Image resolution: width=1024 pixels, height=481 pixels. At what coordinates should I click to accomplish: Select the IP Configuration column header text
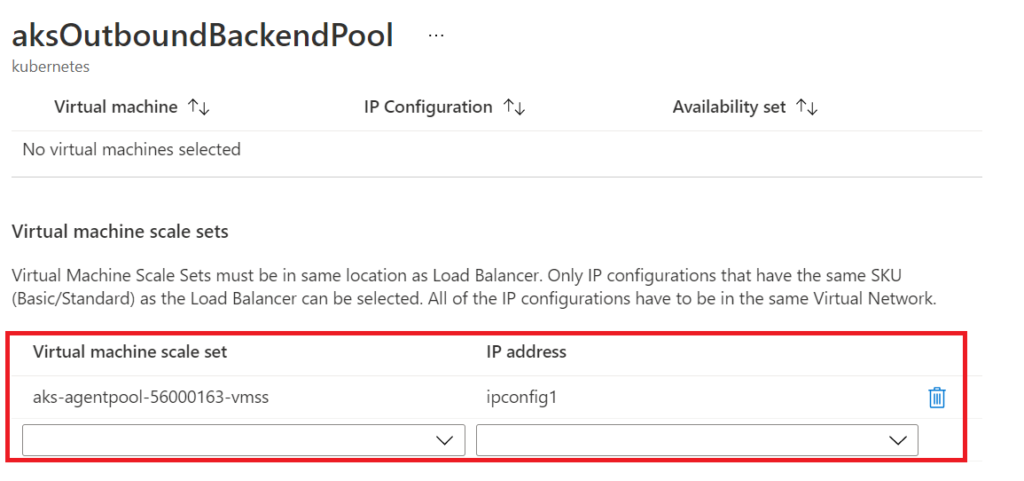pyautogui.click(x=428, y=107)
